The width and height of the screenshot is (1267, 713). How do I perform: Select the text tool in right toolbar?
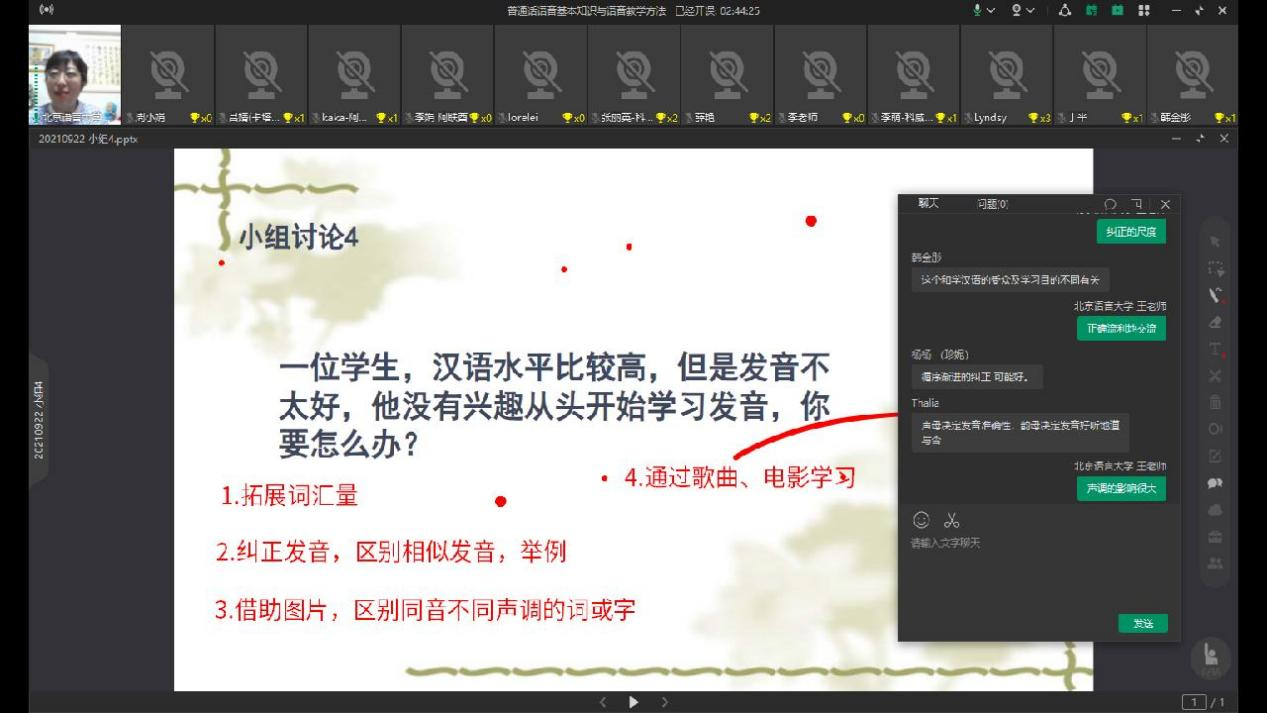click(x=1215, y=349)
